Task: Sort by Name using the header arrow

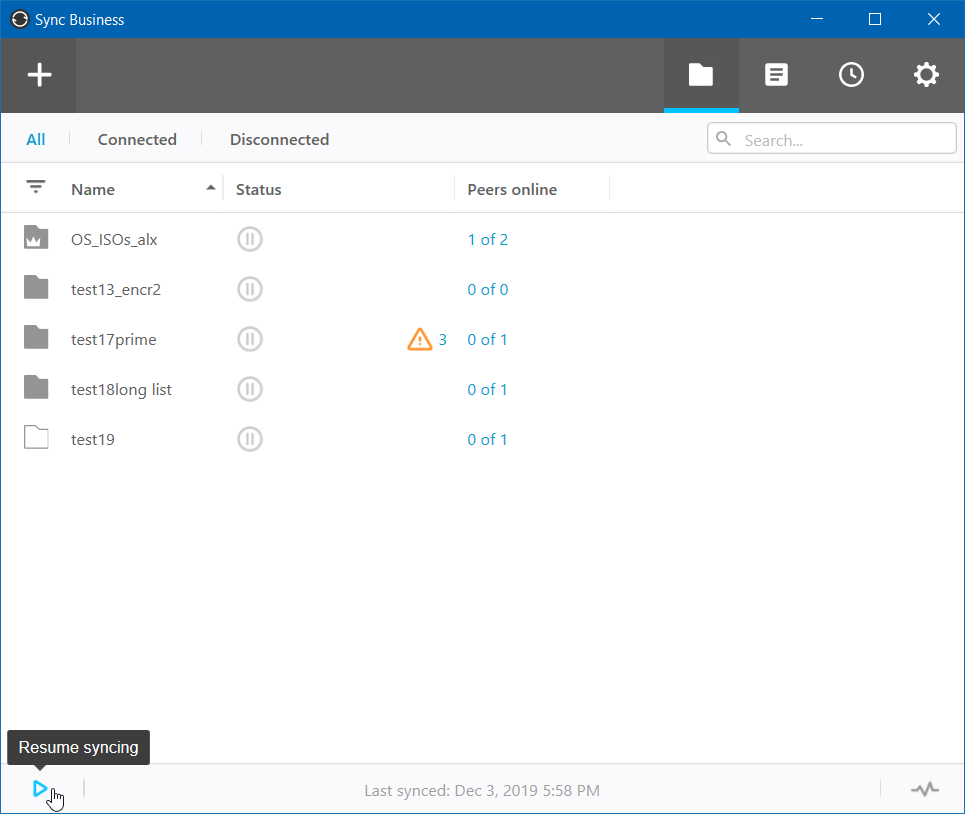Action: point(210,188)
